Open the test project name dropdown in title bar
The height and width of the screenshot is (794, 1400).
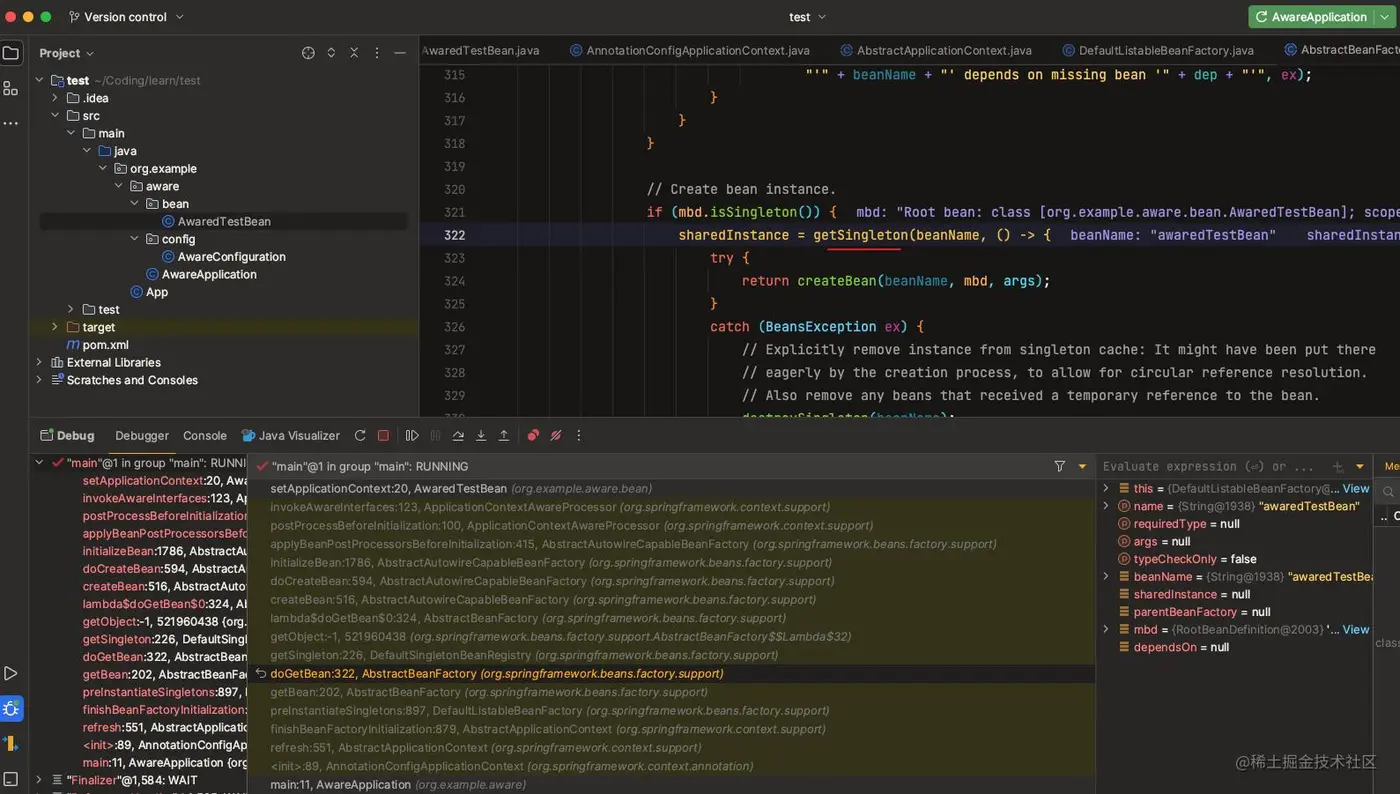(807, 17)
